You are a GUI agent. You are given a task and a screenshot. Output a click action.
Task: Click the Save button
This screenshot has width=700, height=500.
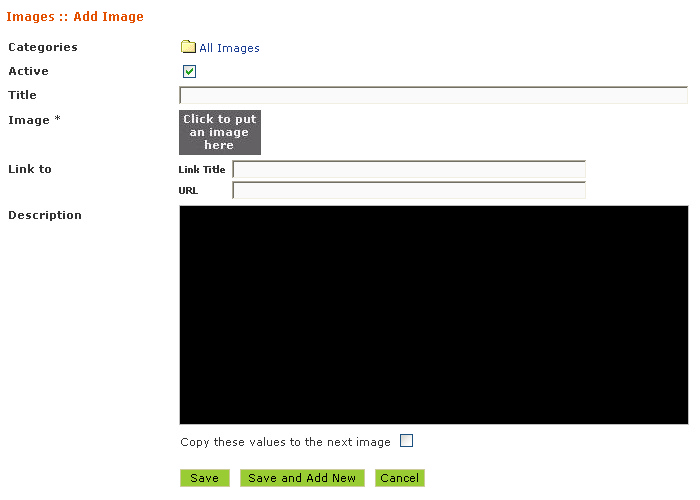pos(204,478)
